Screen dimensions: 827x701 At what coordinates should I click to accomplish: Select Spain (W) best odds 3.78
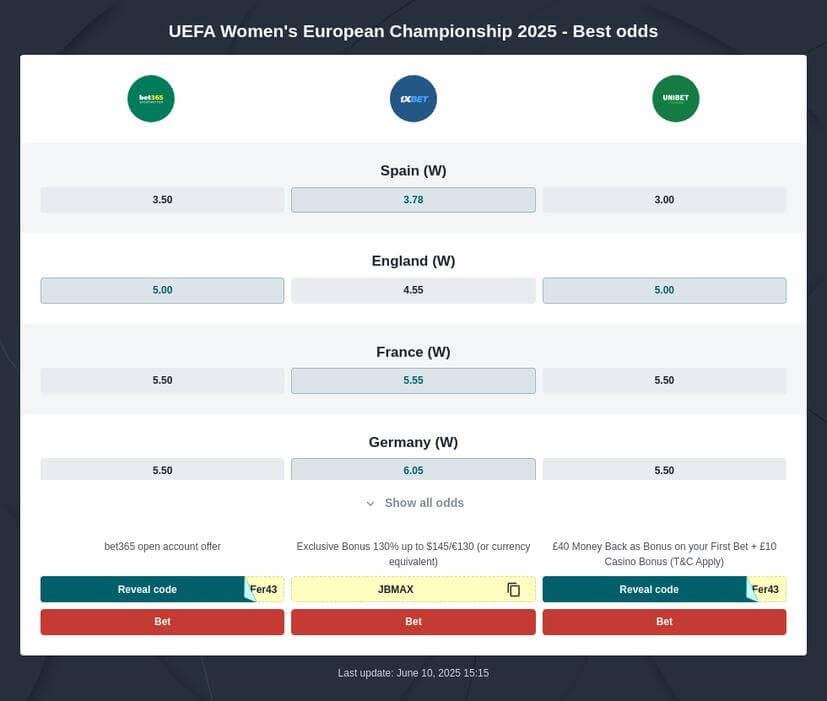tap(413, 200)
